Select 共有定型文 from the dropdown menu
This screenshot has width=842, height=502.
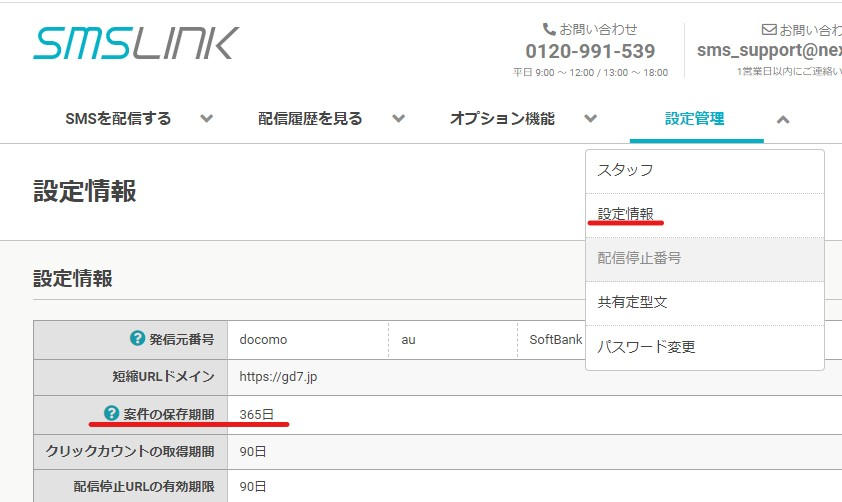[x=705, y=303]
